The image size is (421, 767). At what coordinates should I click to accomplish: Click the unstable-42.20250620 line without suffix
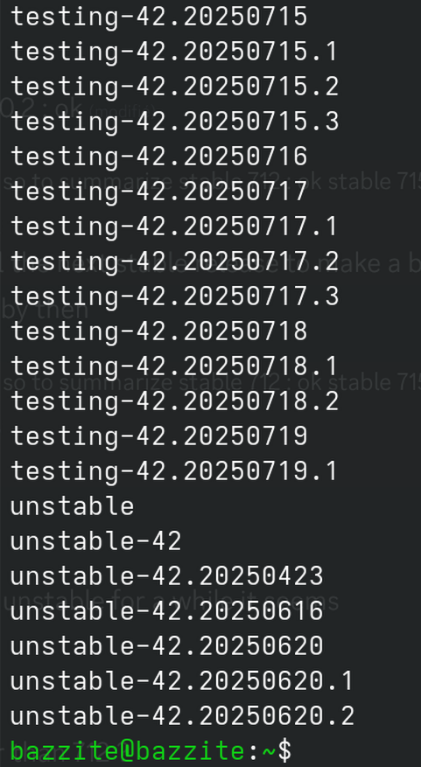167,646
